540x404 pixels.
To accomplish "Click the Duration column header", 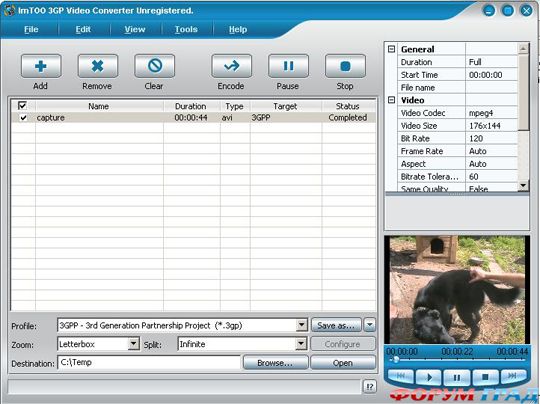I will (191, 106).
